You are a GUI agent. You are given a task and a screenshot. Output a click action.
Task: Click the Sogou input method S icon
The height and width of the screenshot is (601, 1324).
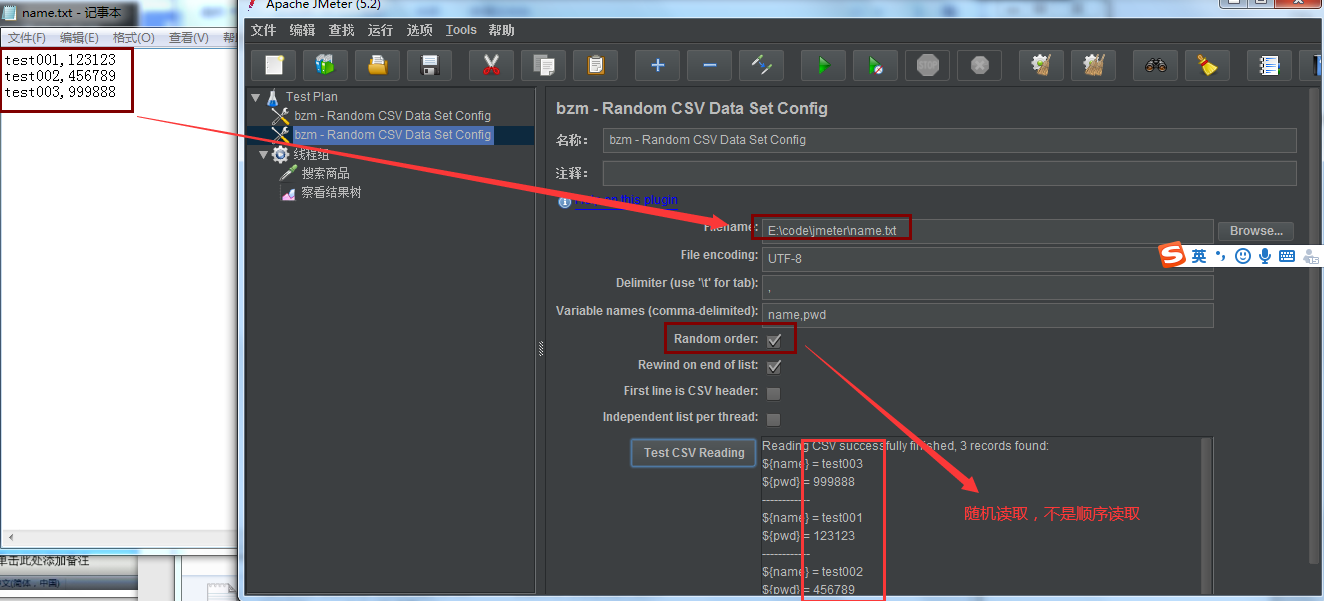coord(1172,256)
